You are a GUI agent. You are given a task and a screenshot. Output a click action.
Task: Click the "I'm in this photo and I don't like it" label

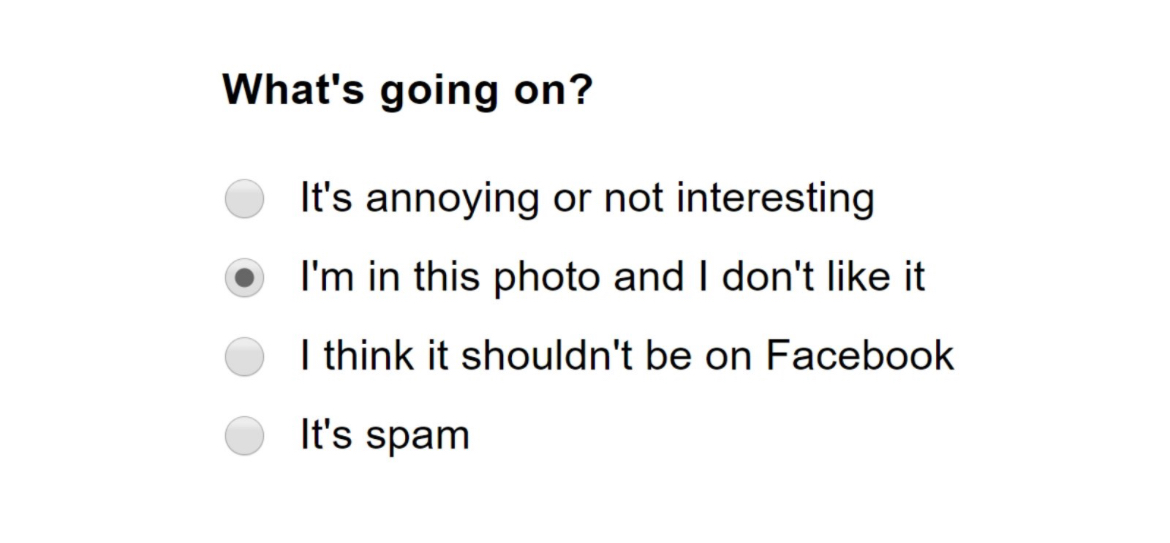612,277
